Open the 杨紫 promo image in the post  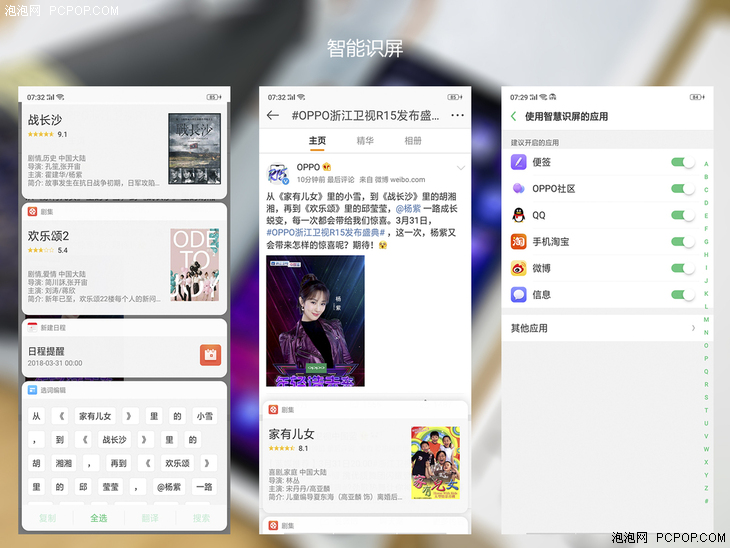coord(315,321)
